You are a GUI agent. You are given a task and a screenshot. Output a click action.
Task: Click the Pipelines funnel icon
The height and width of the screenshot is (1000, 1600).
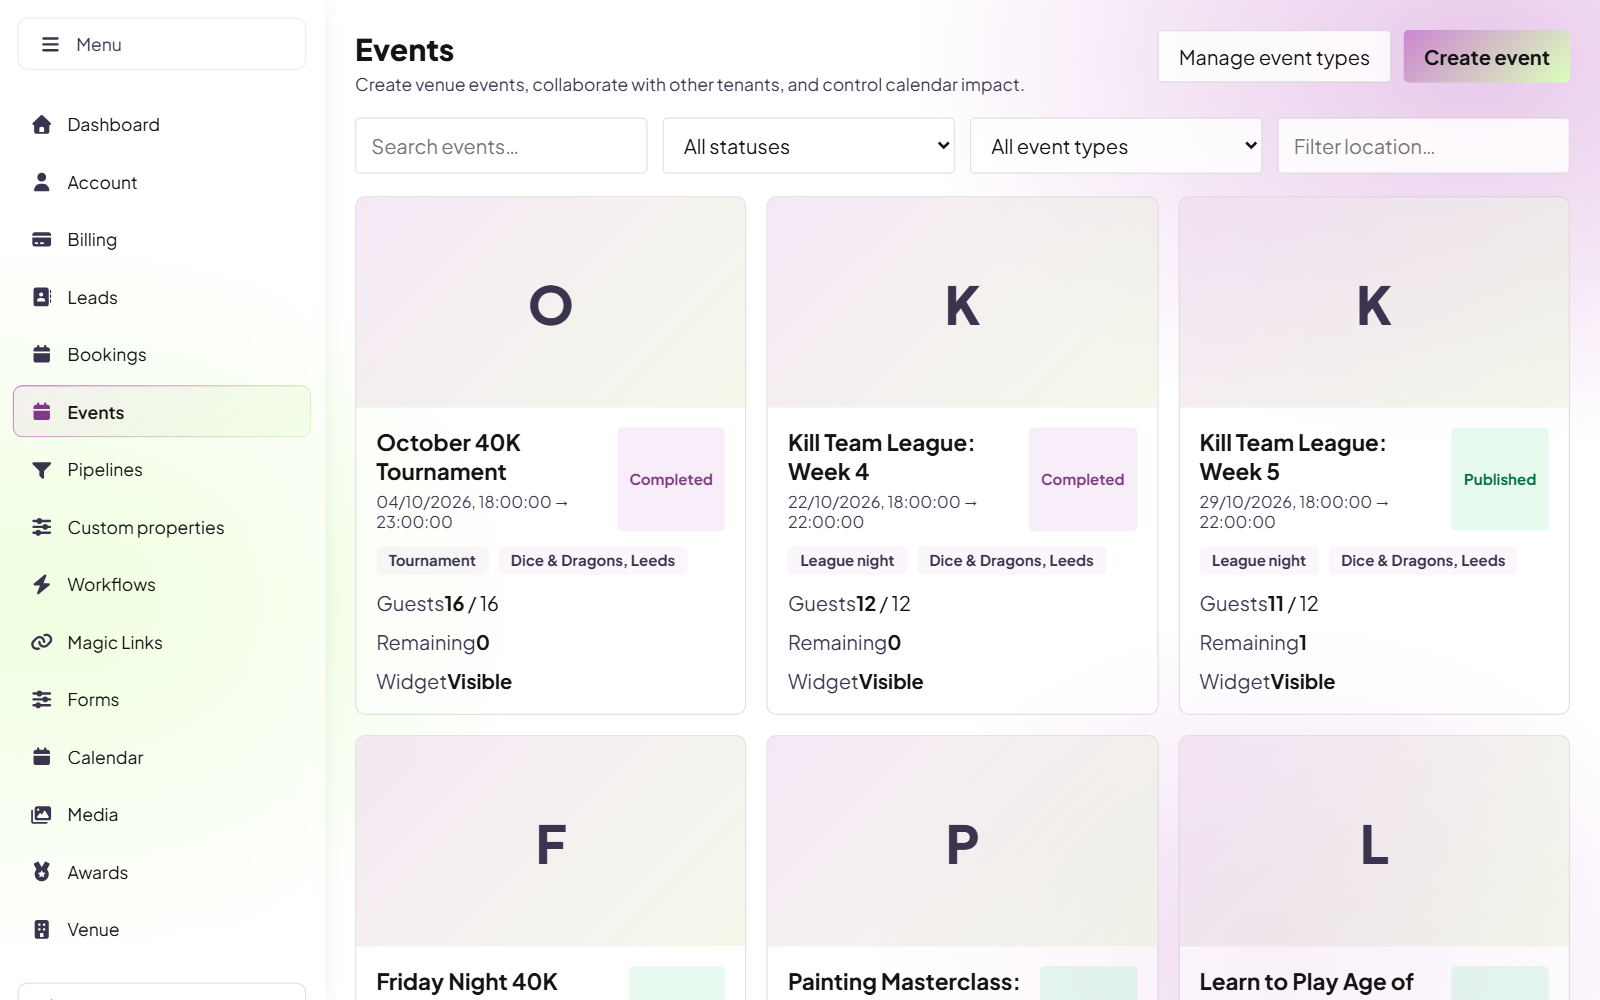[41, 470]
